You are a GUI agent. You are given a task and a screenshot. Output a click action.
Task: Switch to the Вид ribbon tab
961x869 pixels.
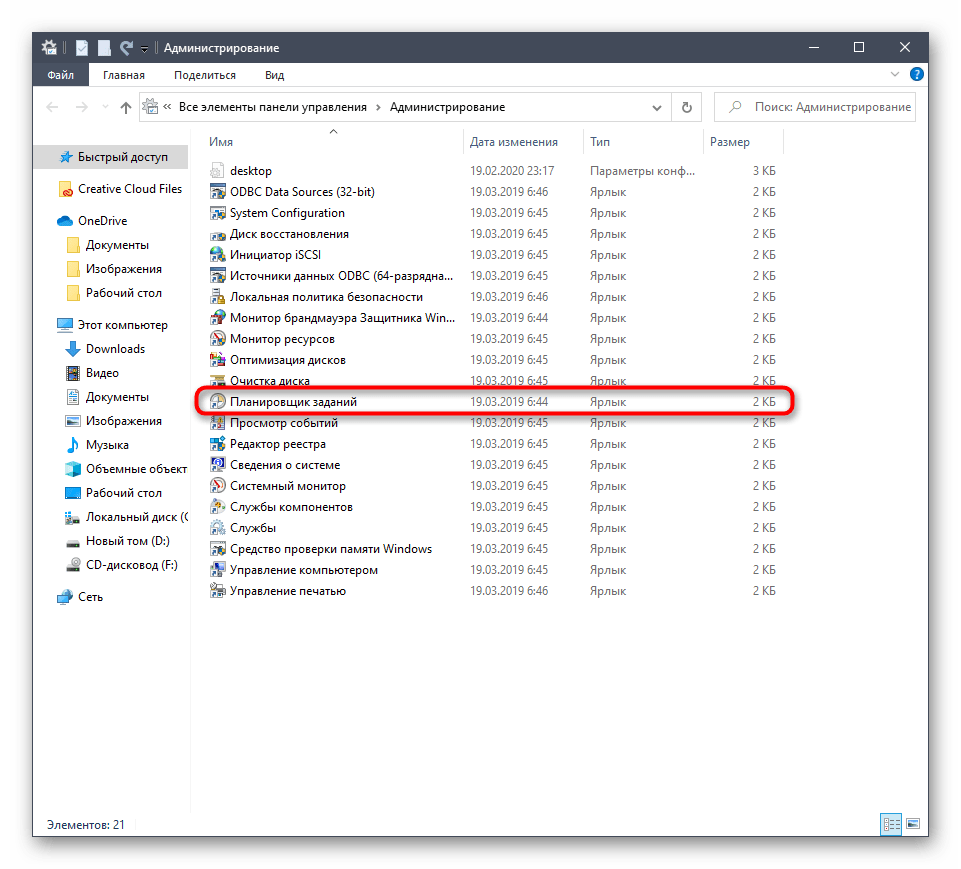pos(274,75)
